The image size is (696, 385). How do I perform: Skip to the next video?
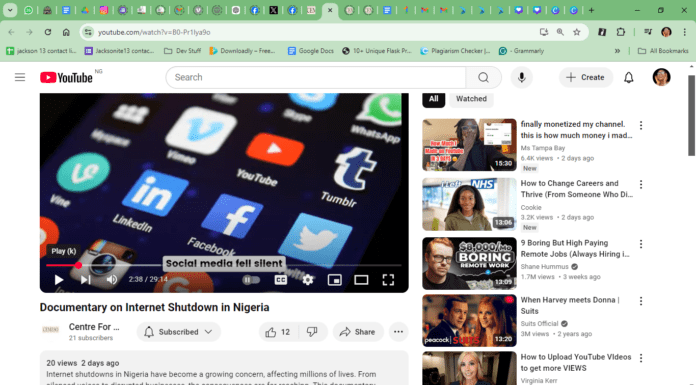[x=86, y=280]
